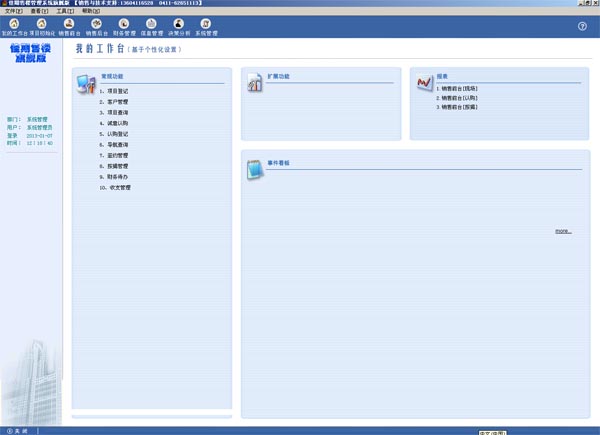Open 我的工作台 in the toolbar

click(x=14, y=28)
